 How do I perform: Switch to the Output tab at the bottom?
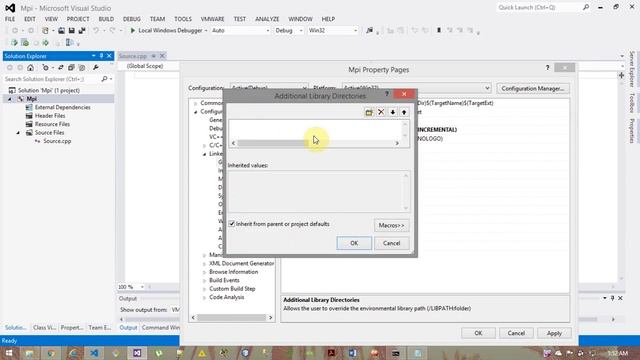click(128, 328)
